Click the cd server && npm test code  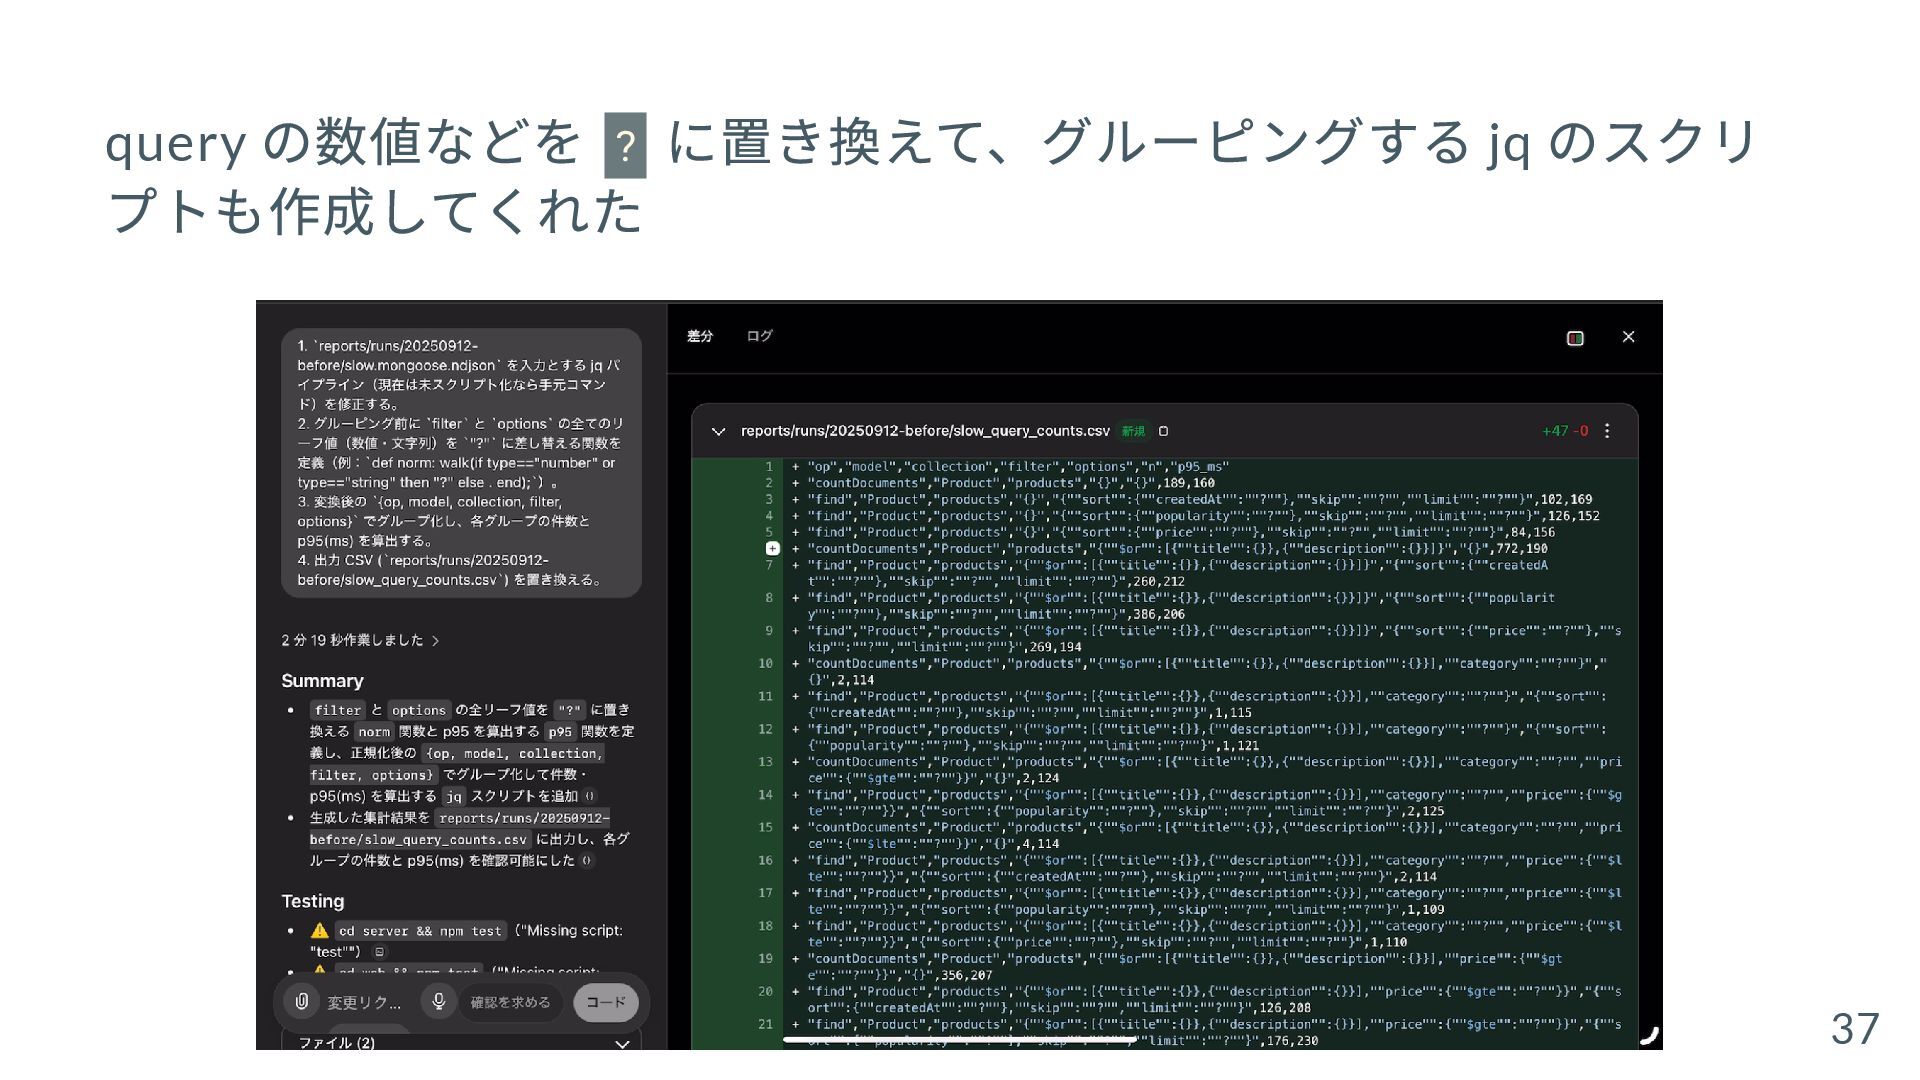(x=420, y=931)
